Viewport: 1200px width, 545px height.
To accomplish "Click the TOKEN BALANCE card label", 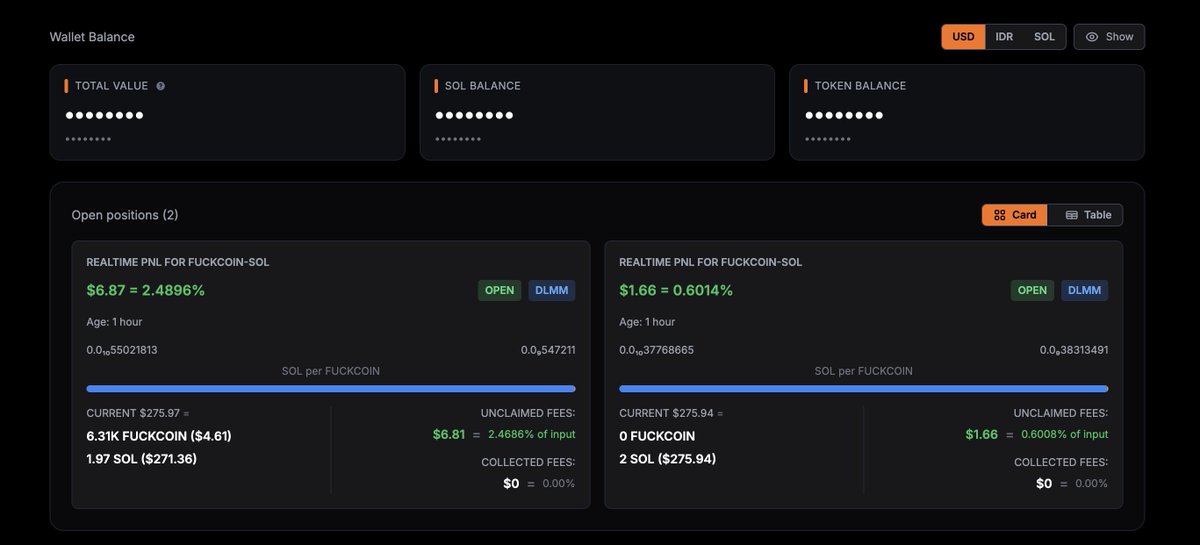I will 860,86.
